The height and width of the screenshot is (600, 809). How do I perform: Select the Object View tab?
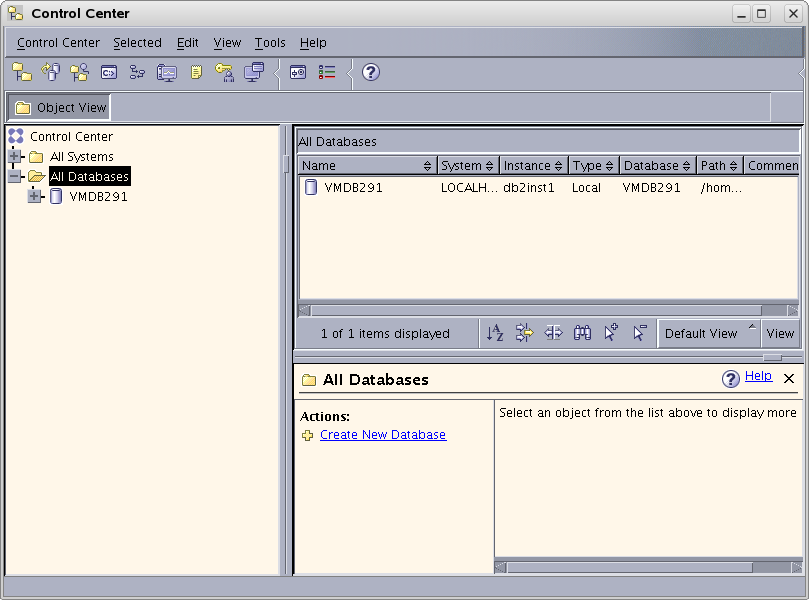point(59,107)
